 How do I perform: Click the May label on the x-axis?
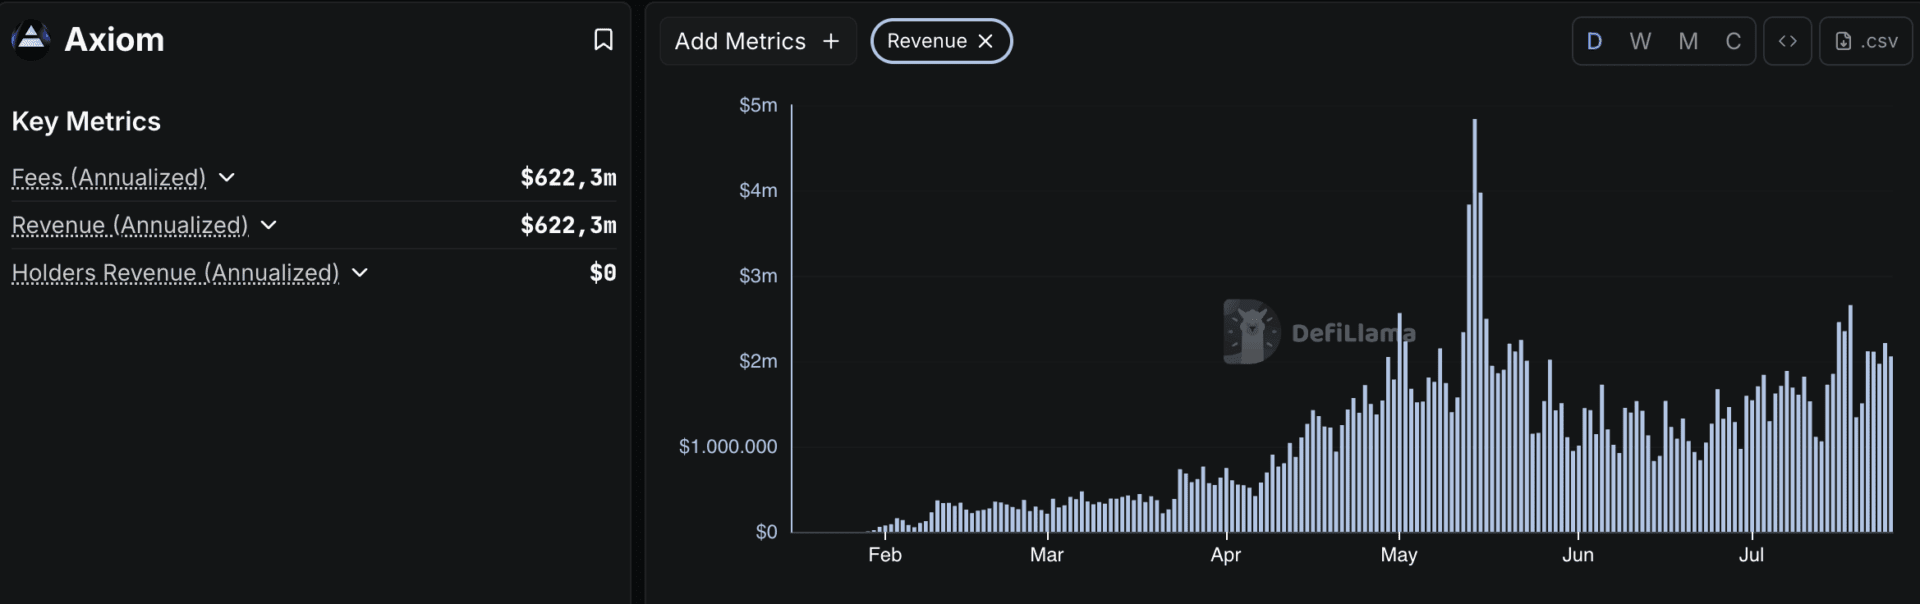[x=1399, y=555]
